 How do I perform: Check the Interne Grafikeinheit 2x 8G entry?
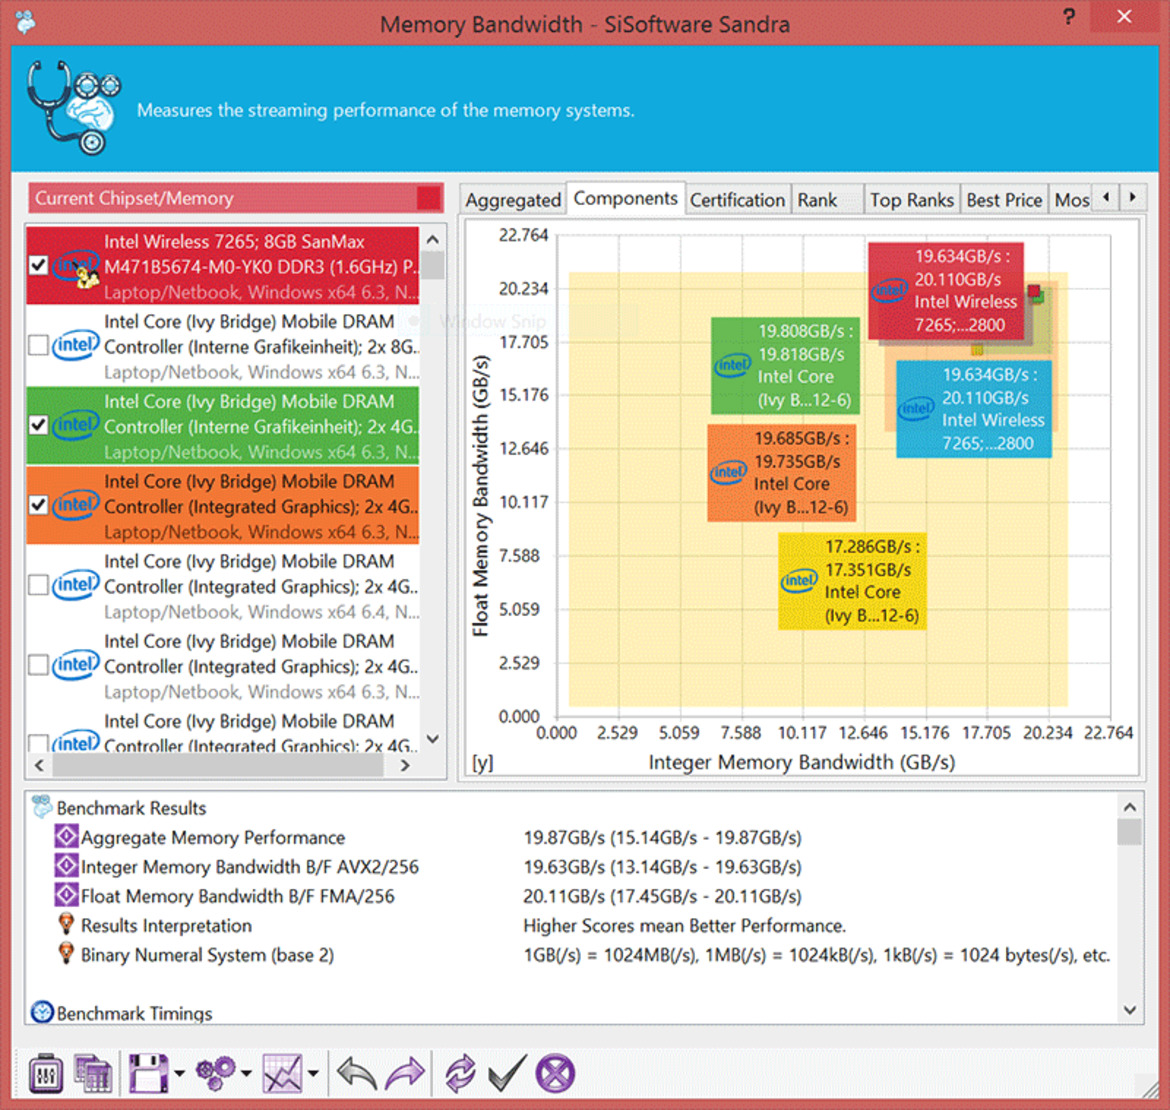click(x=39, y=345)
